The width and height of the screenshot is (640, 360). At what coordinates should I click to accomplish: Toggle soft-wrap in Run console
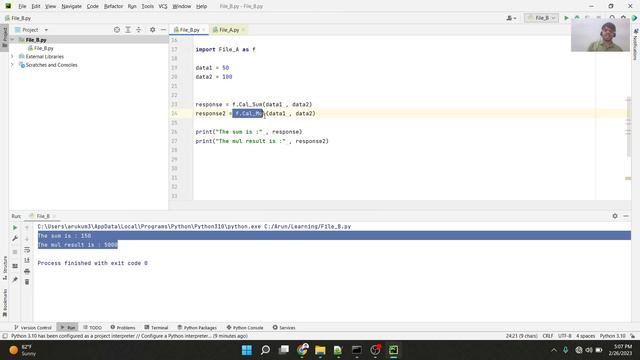pos(27,249)
